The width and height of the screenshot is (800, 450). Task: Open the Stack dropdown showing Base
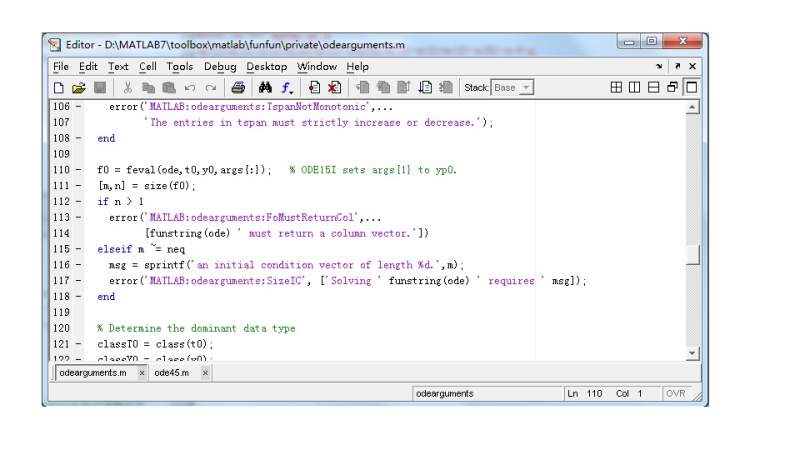coord(512,88)
